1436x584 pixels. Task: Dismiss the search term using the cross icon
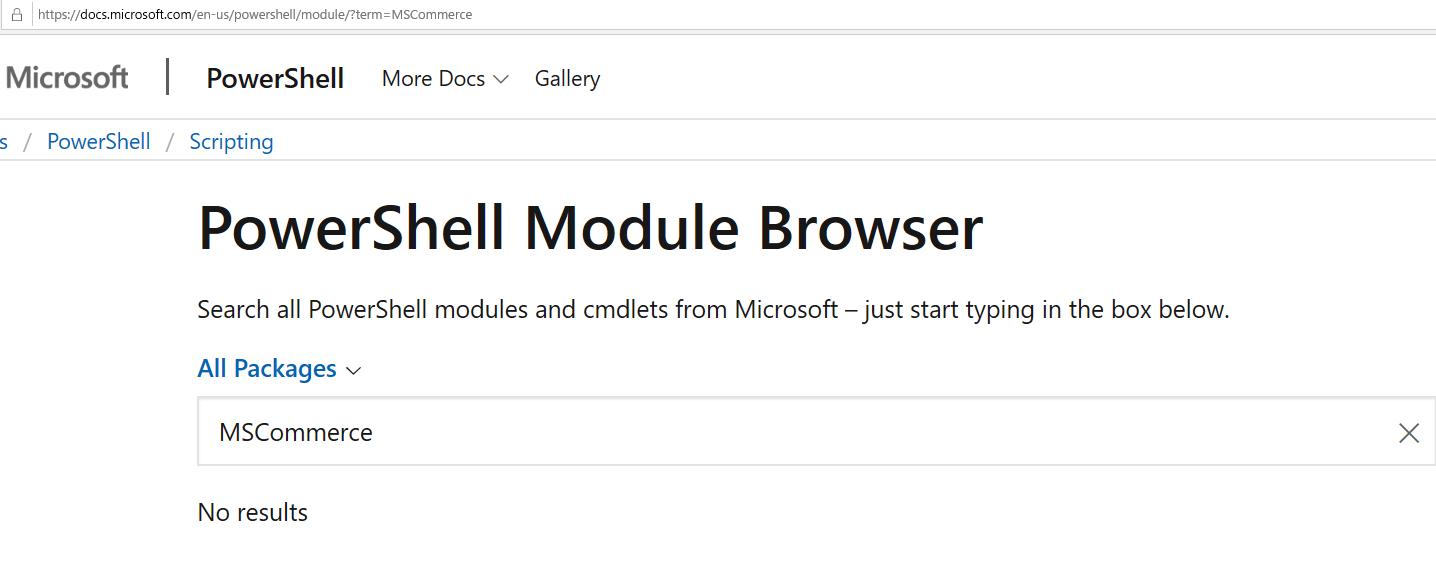(1408, 432)
